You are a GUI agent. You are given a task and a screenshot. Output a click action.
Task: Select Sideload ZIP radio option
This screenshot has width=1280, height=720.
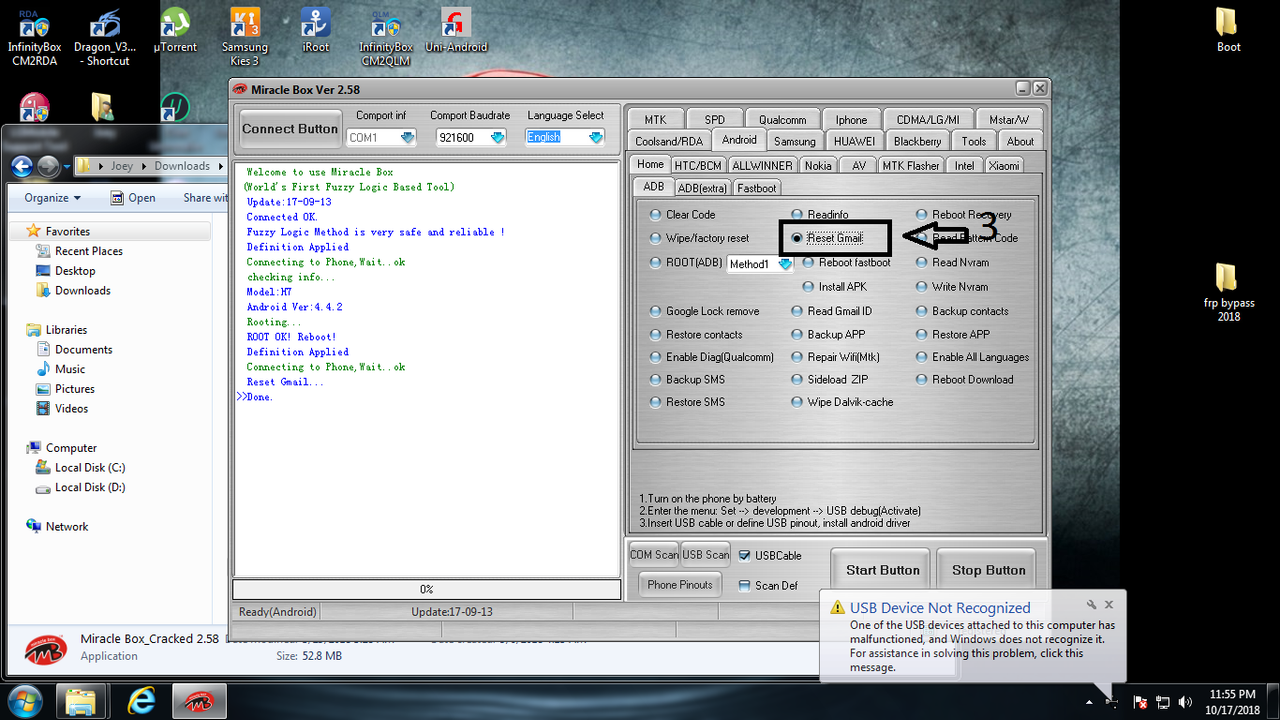(797, 380)
